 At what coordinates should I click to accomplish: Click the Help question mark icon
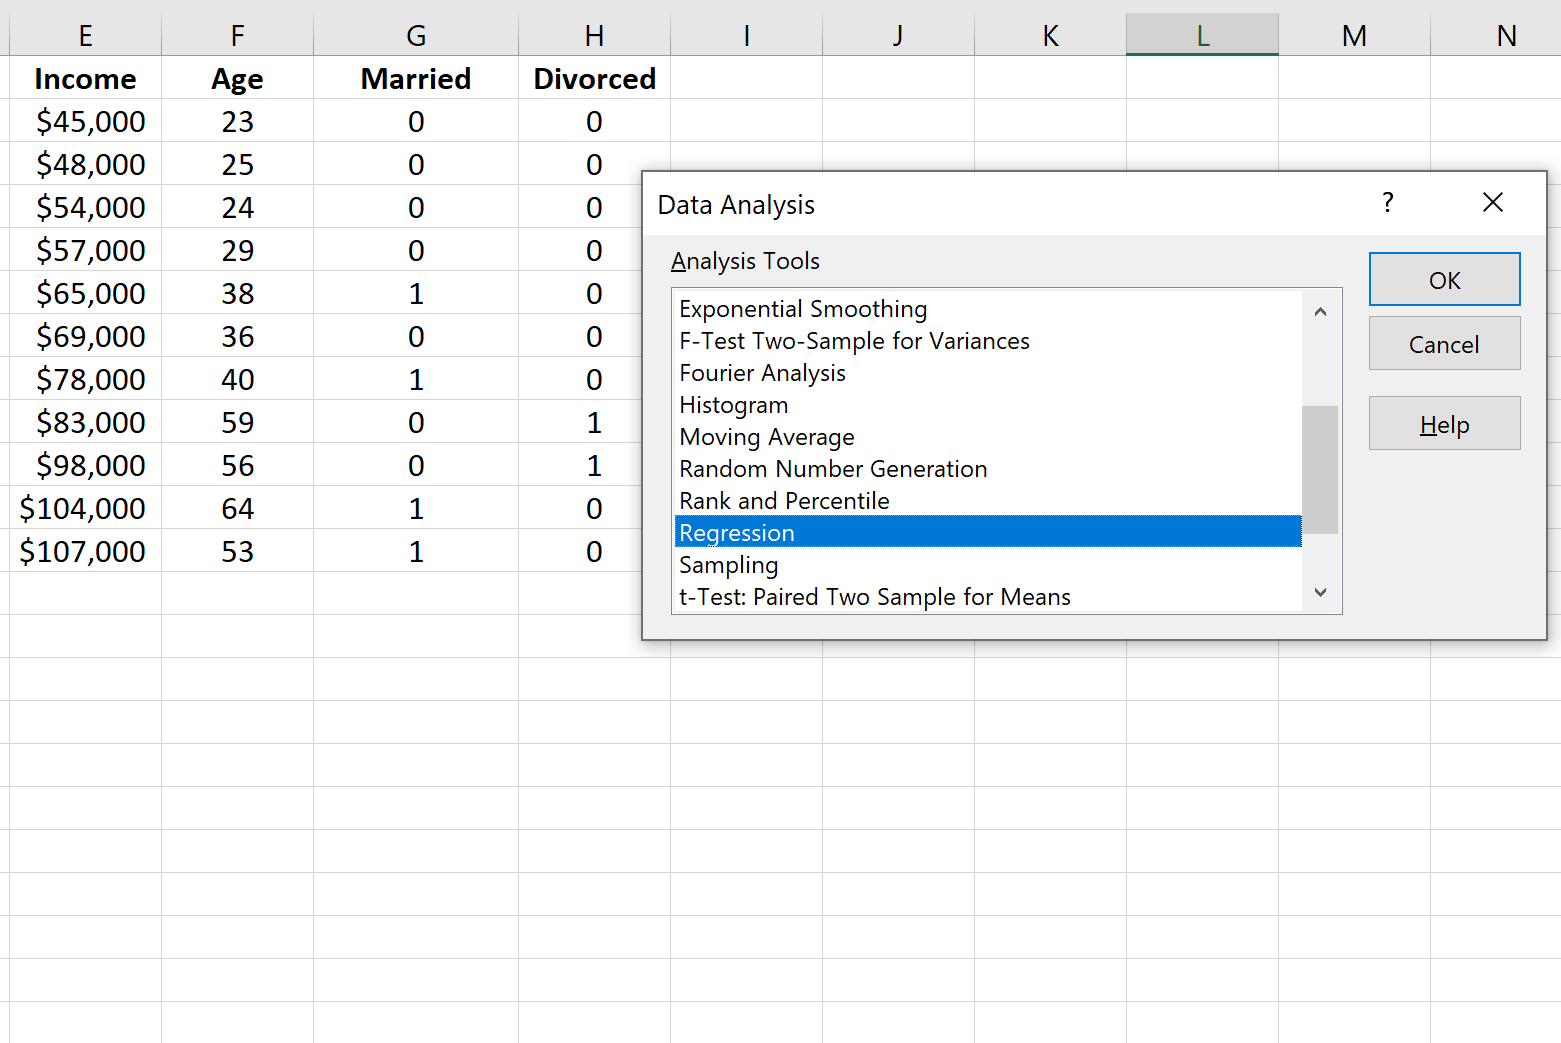(x=1388, y=202)
